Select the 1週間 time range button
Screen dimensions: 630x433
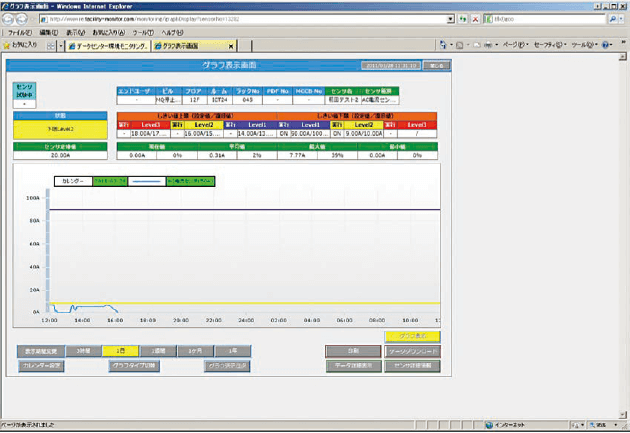[x=158, y=351]
